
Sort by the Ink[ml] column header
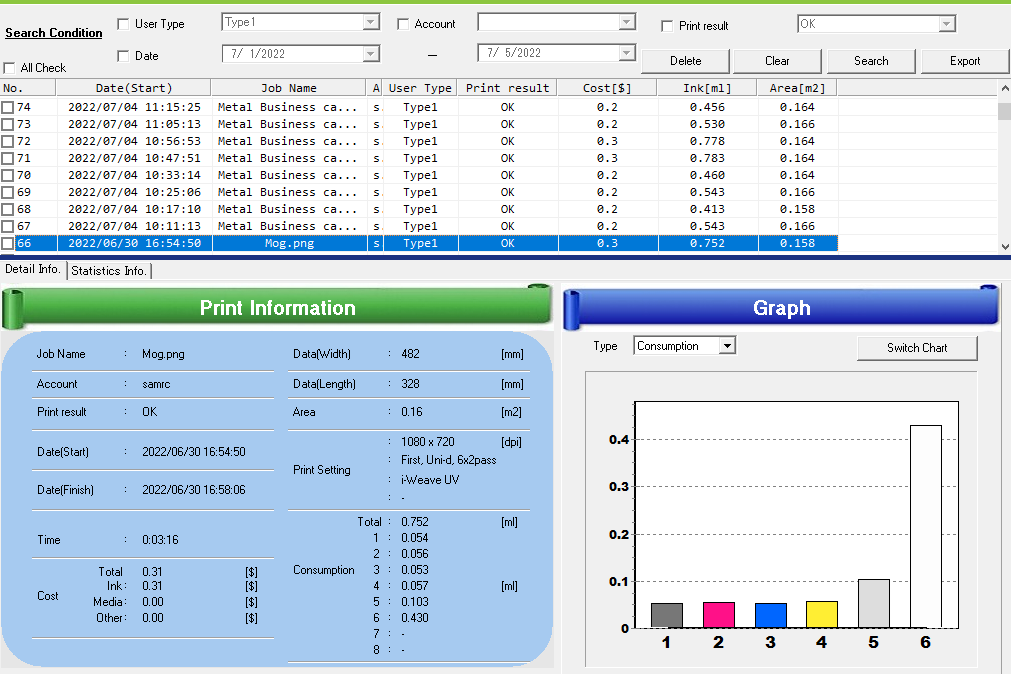click(x=707, y=88)
